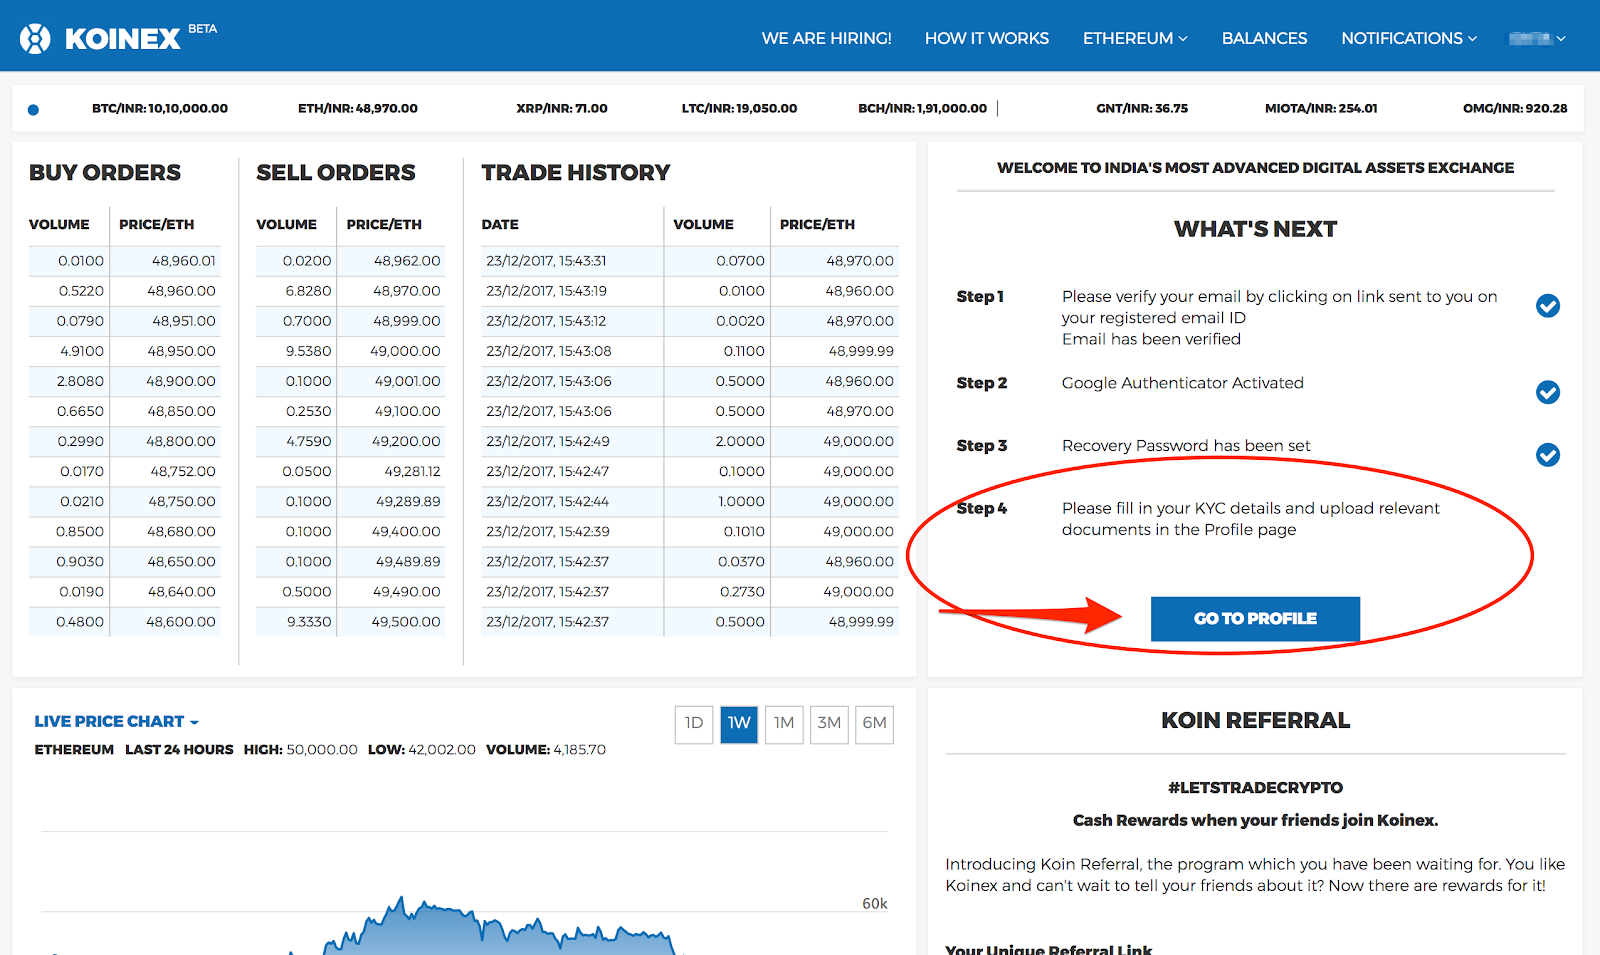Select LTC/INR ticker price
Image resolution: width=1600 pixels, height=955 pixels.
pyautogui.click(x=739, y=108)
